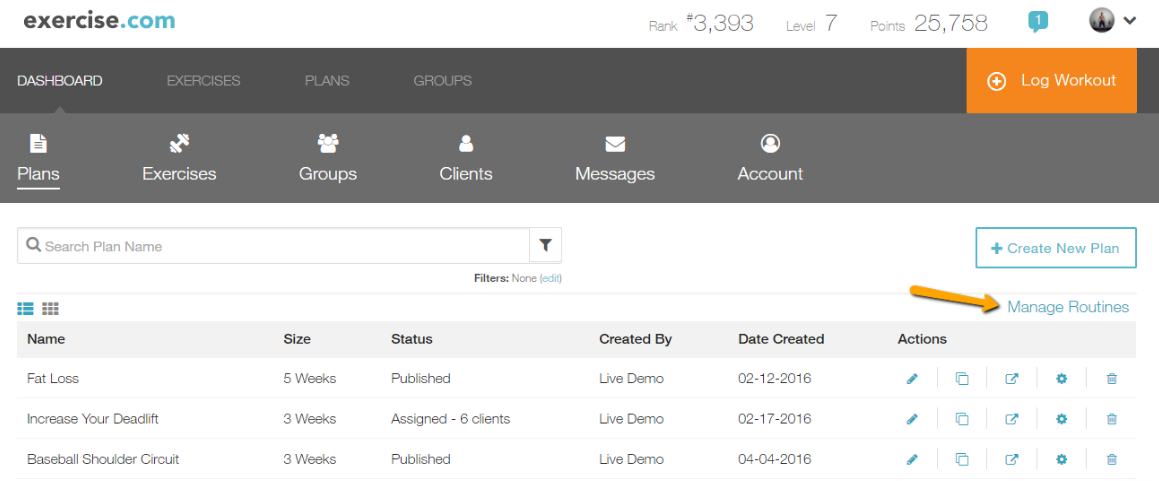Click Create New Plan button
This screenshot has width=1159, height=481.
tap(1056, 248)
